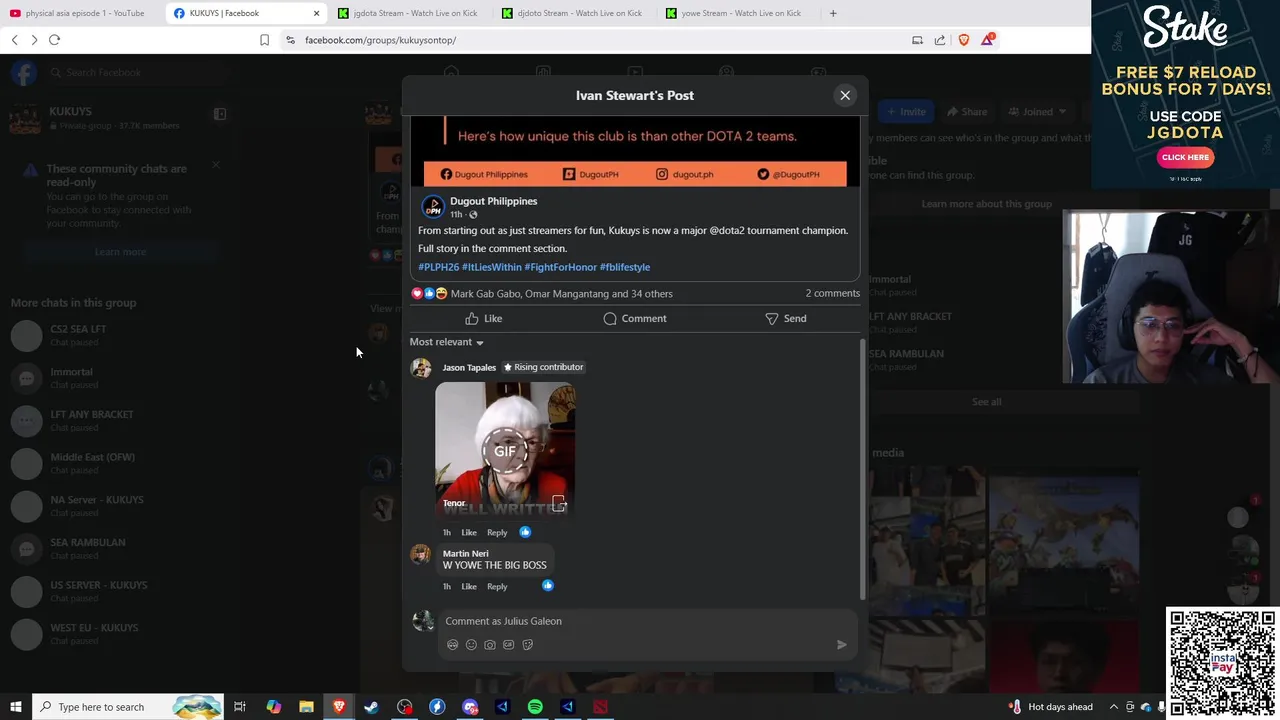The image size is (1280, 720).
Task: Open Task View on the taskbar
Action: [x=240, y=707]
